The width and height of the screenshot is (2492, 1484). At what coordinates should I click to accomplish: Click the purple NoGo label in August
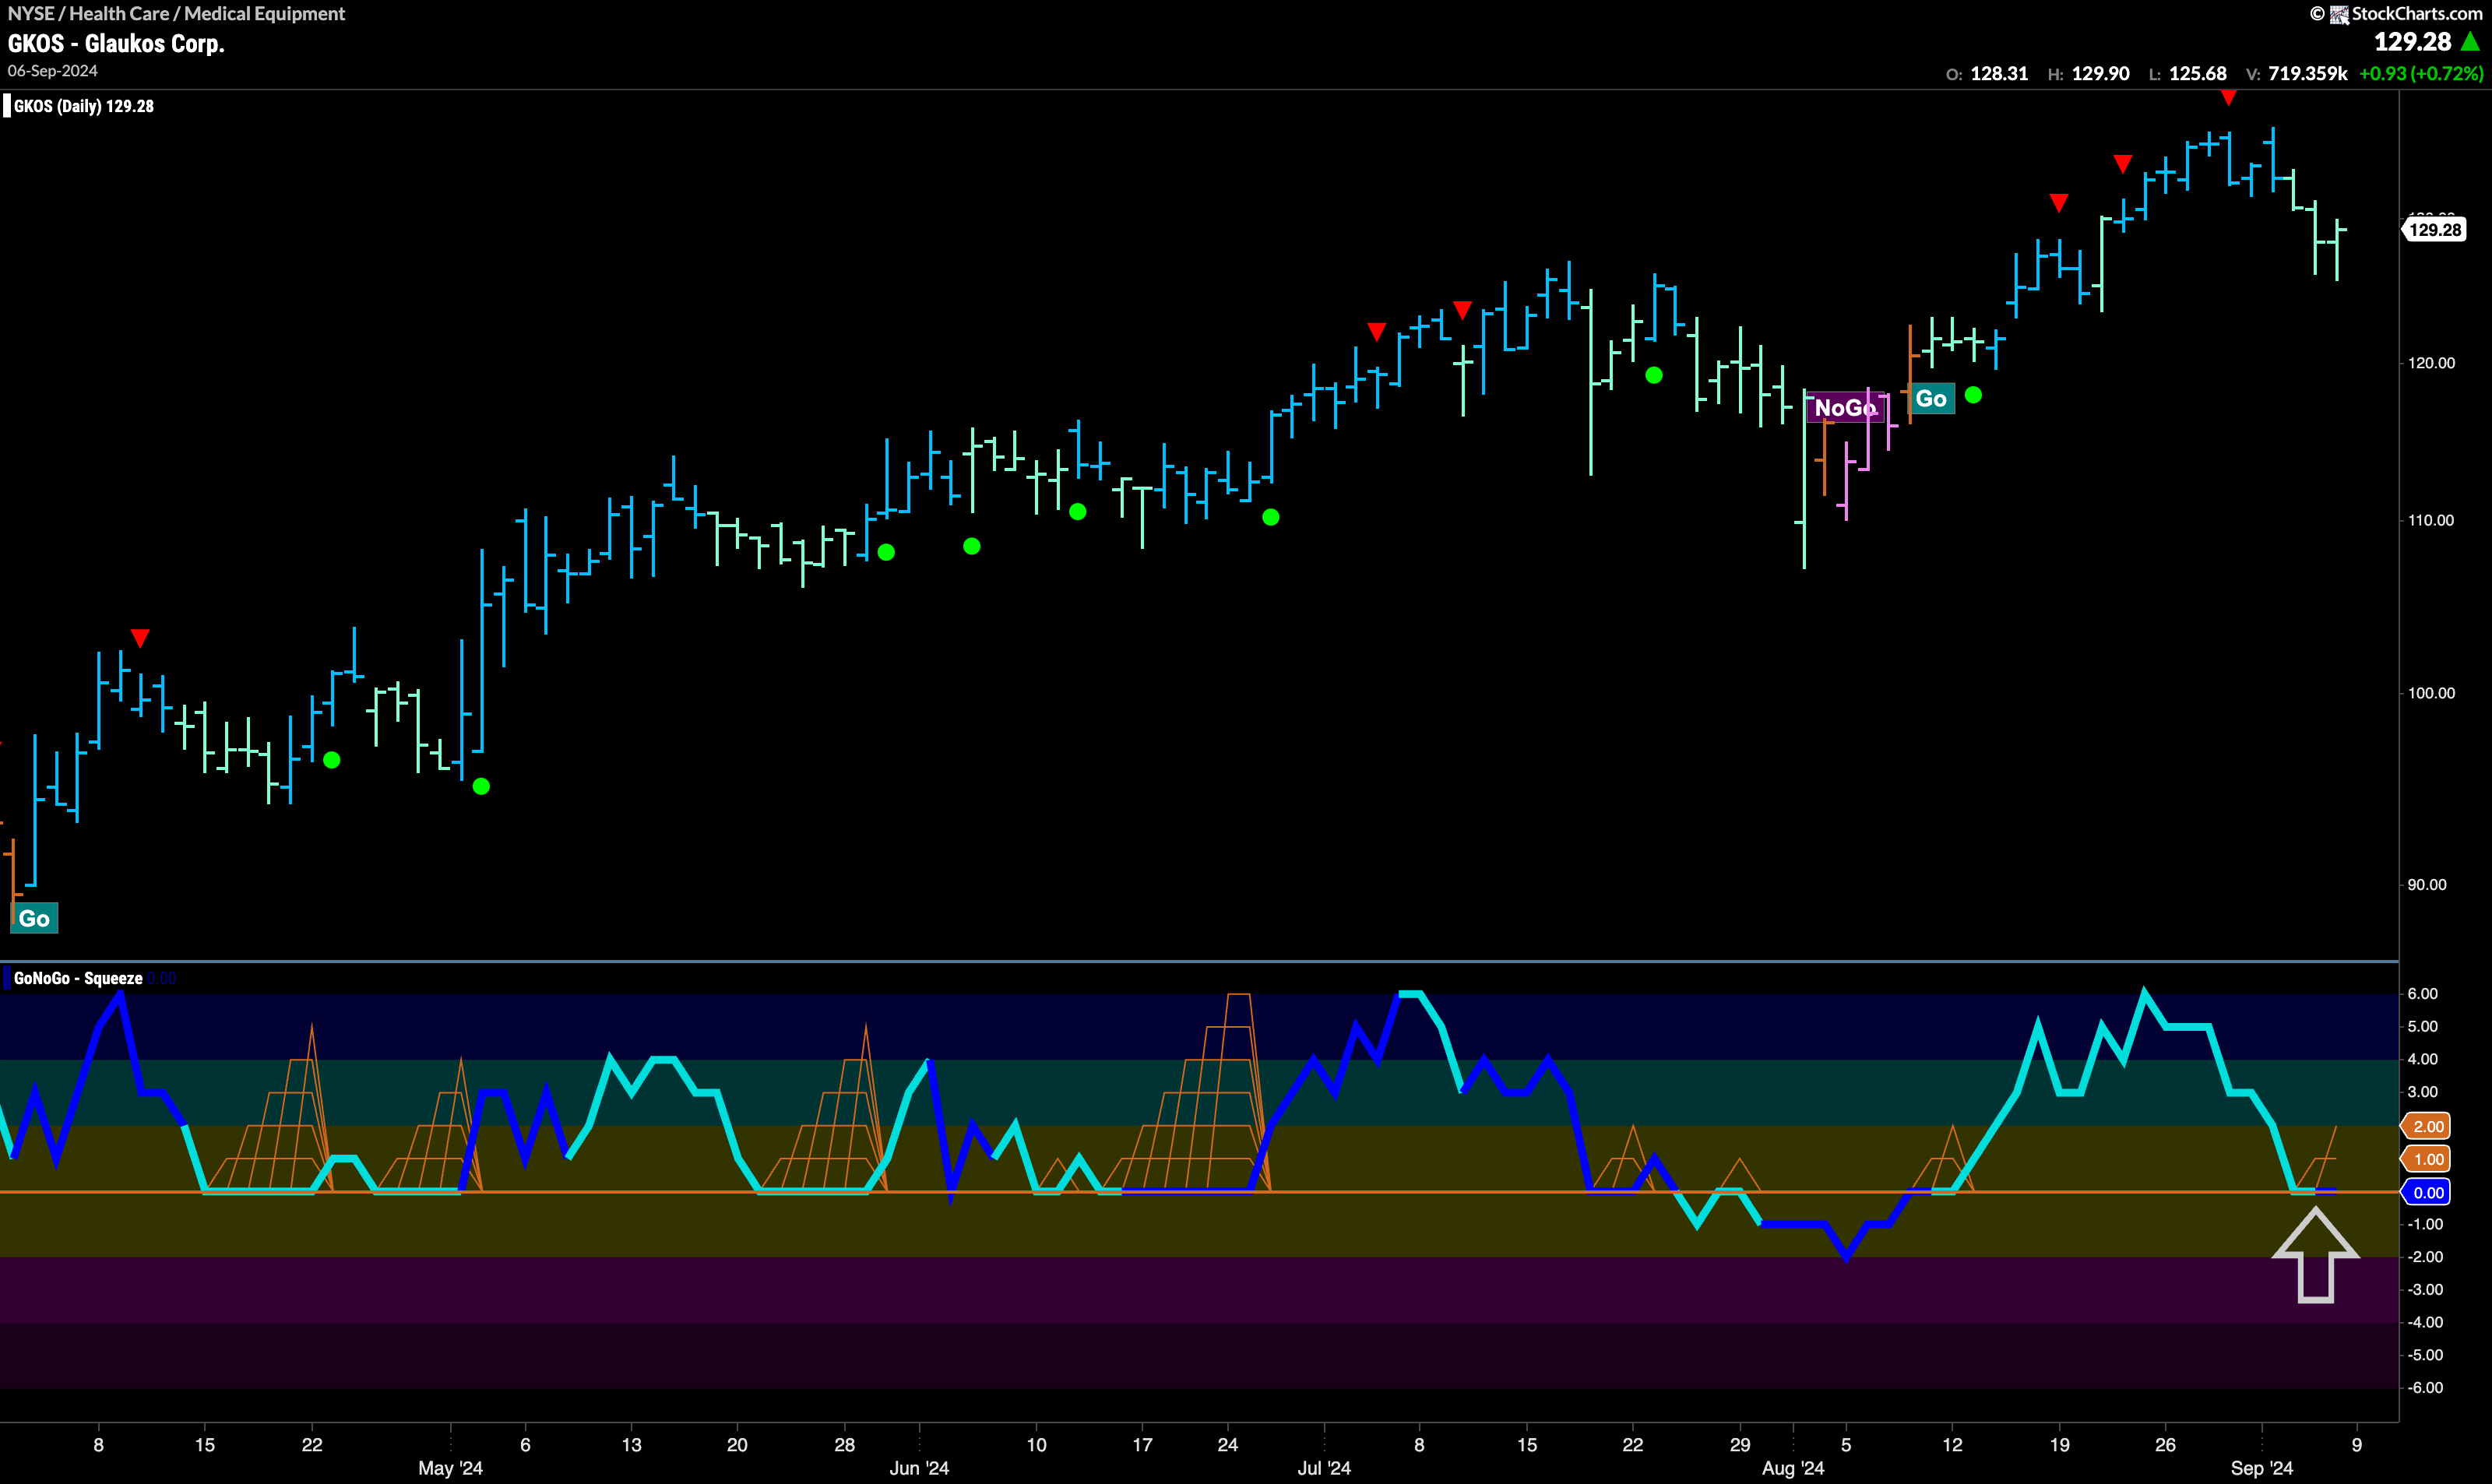click(x=1845, y=407)
